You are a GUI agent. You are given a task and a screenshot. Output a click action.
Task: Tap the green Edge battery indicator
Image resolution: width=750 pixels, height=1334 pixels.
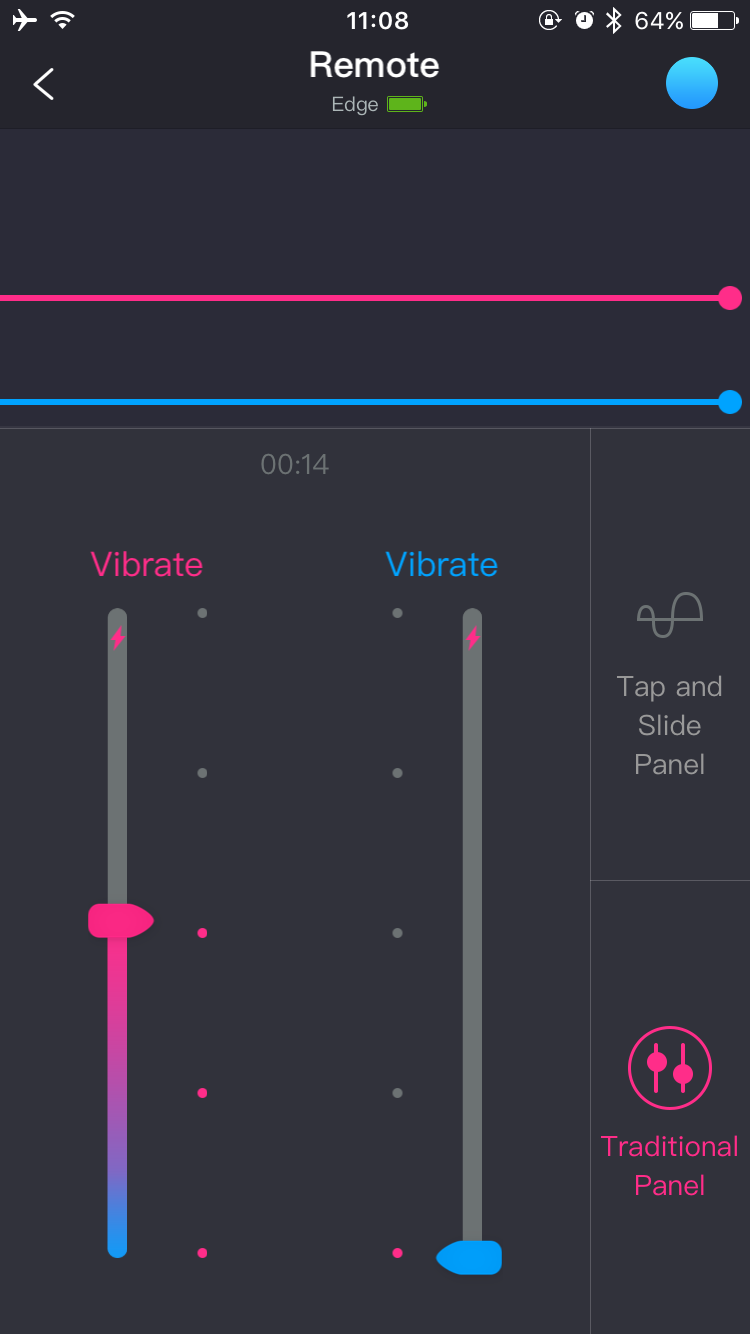coord(406,104)
